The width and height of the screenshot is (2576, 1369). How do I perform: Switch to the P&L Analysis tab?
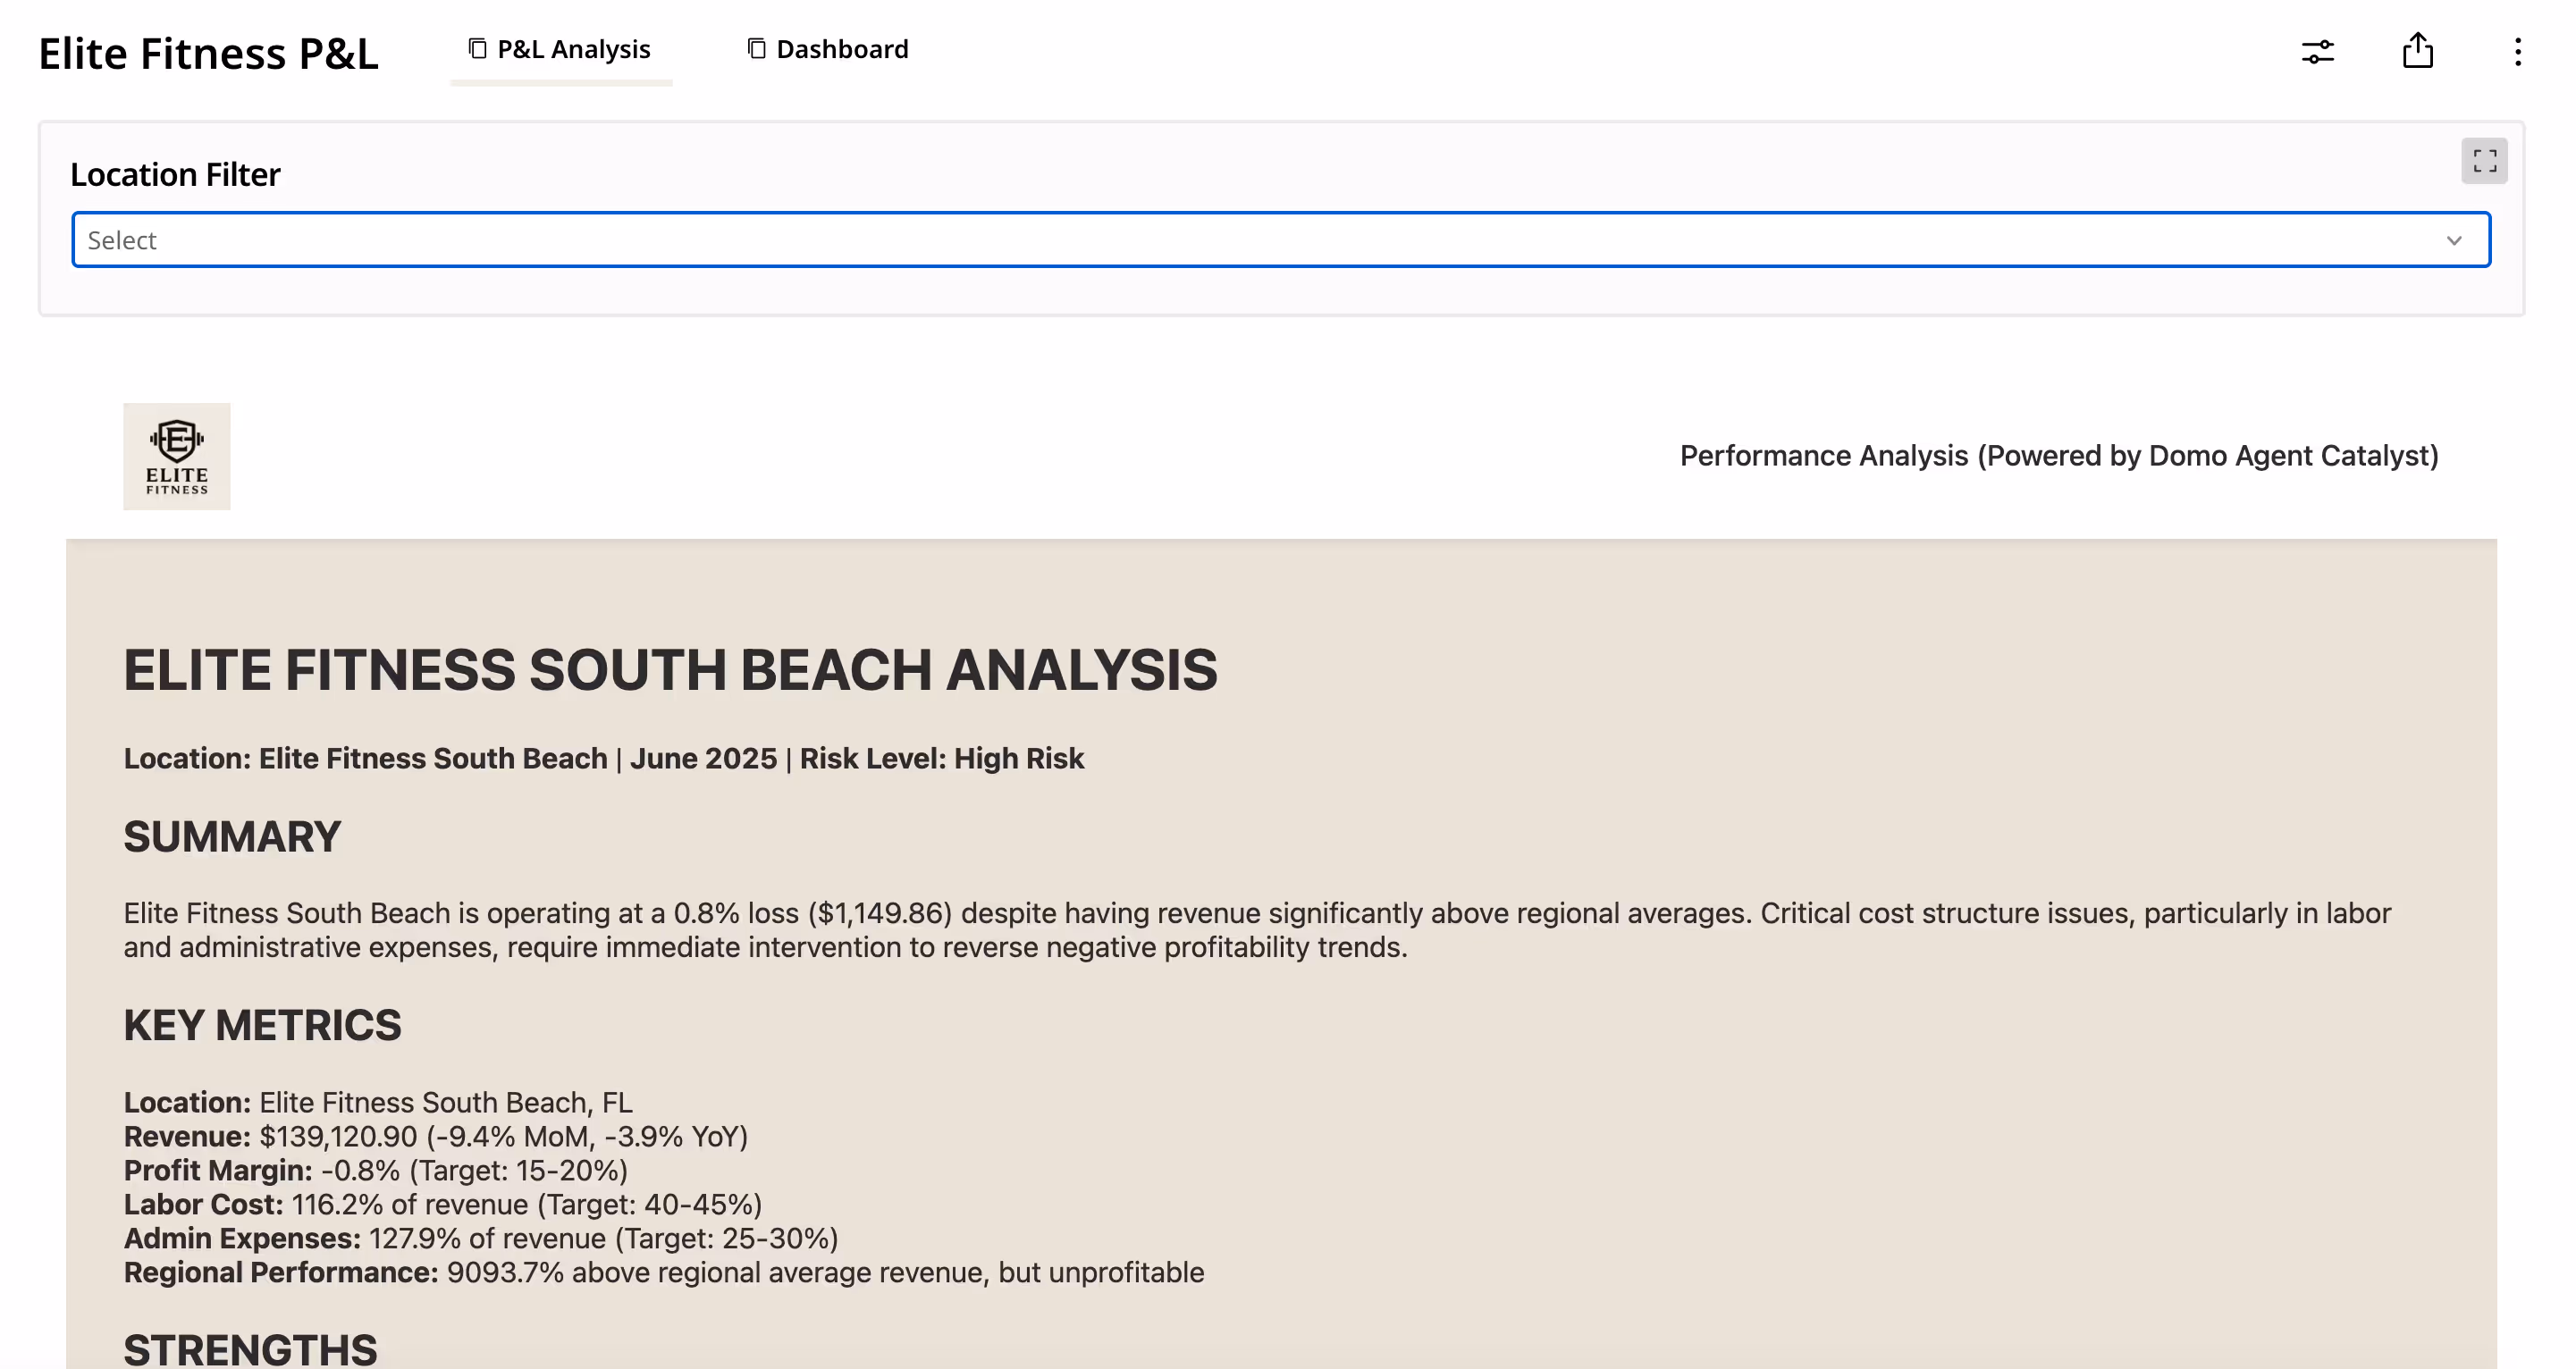click(573, 49)
